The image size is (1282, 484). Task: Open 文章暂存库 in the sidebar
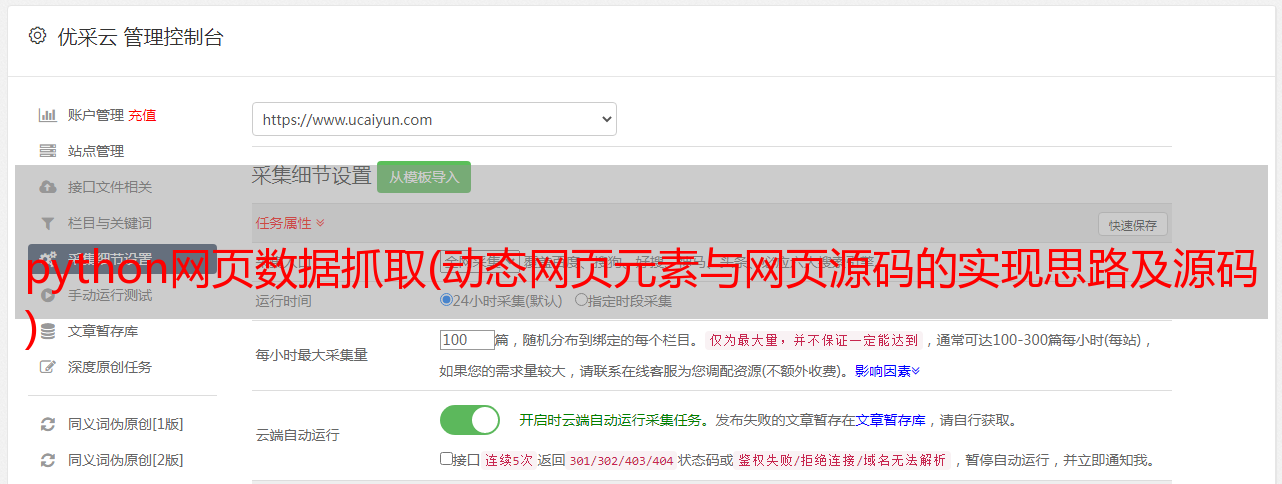pyautogui.click(x=103, y=331)
